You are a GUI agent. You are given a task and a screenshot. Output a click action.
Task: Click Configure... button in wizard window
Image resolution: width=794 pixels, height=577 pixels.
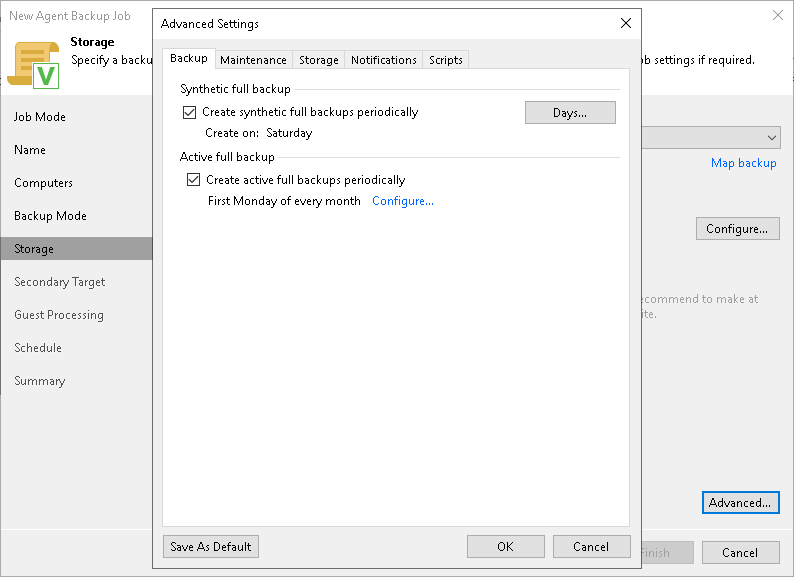coord(737,228)
